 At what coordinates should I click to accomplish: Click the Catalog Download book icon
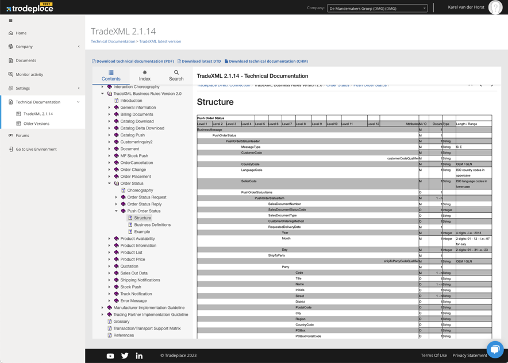116,121
